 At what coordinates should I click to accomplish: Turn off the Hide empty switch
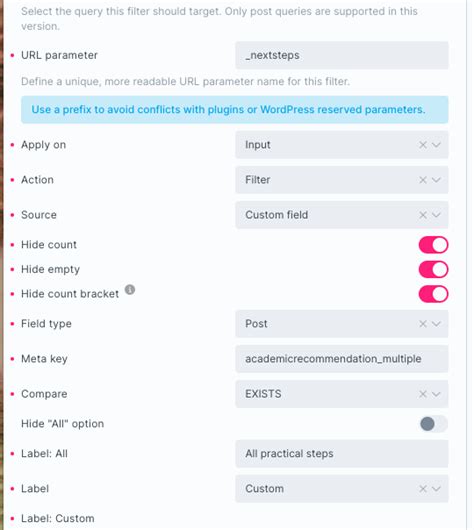(433, 269)
